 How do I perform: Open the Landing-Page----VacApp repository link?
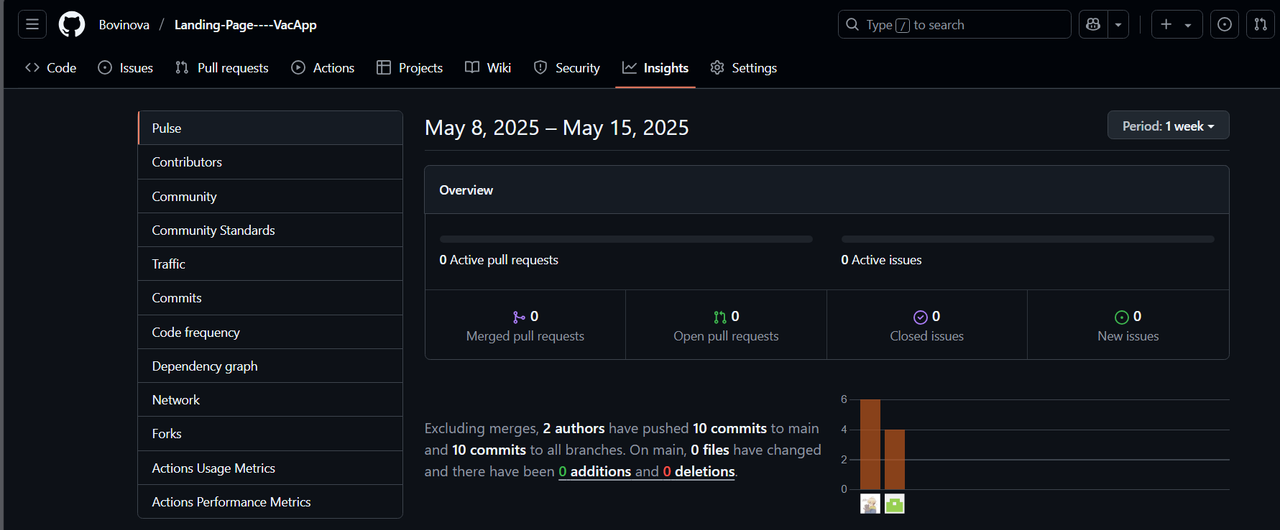pyautogui.click(x=245, y=25)
